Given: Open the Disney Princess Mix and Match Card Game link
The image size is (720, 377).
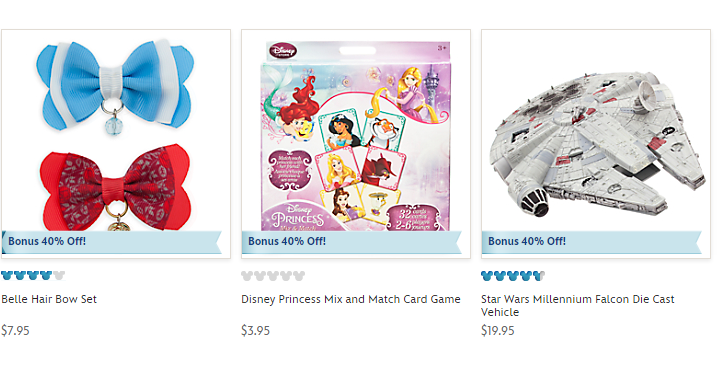Looking at the screenshot, I should coord(351,299).
